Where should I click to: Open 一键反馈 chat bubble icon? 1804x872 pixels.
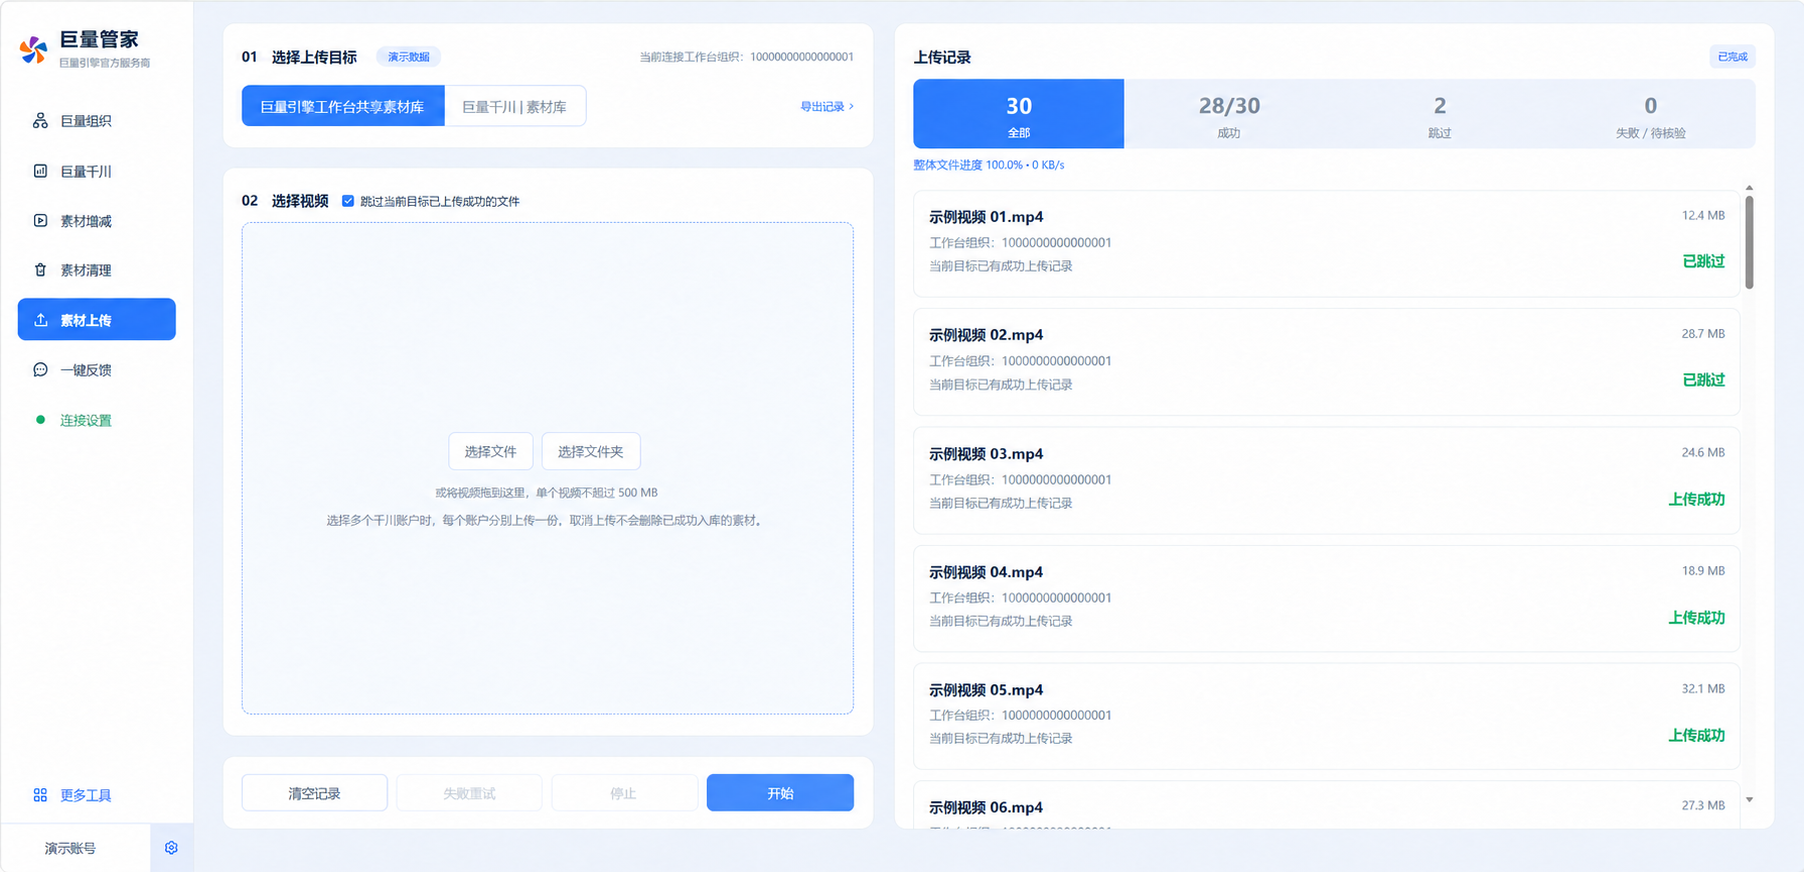pyautogui.click(x=40, y=370)
